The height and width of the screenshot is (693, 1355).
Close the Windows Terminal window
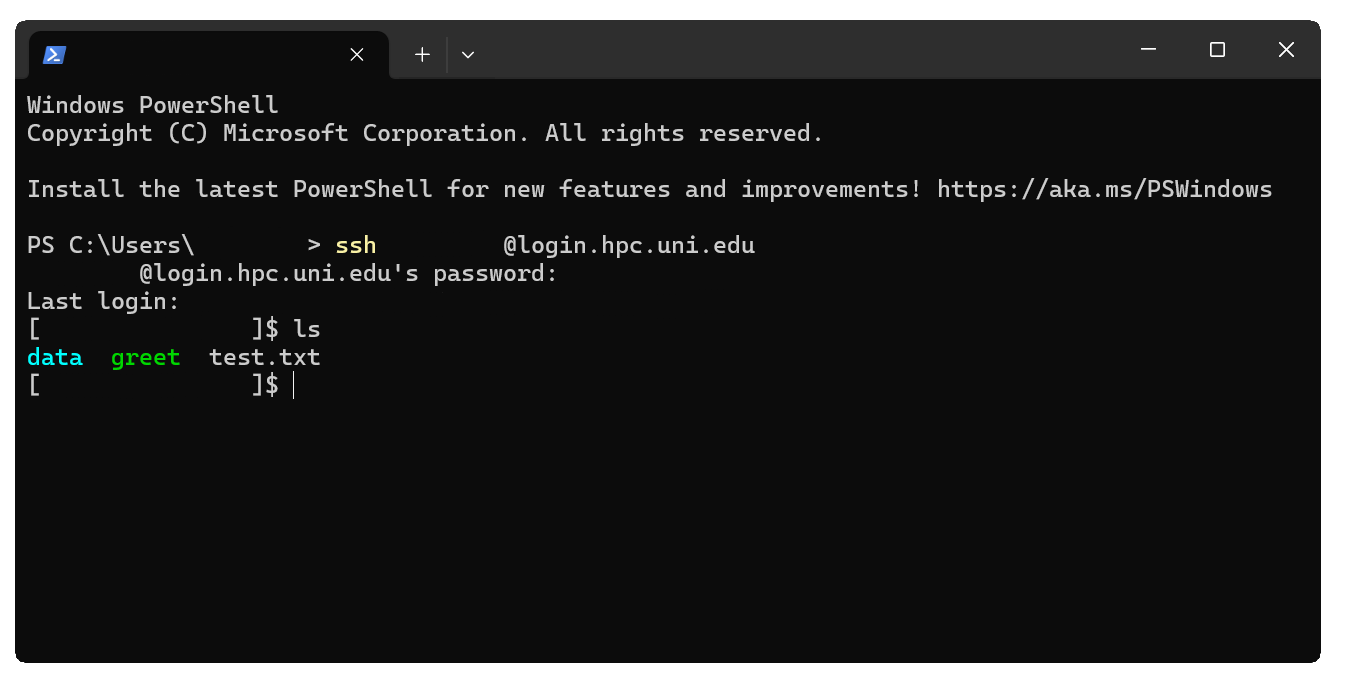(1286, 50)
